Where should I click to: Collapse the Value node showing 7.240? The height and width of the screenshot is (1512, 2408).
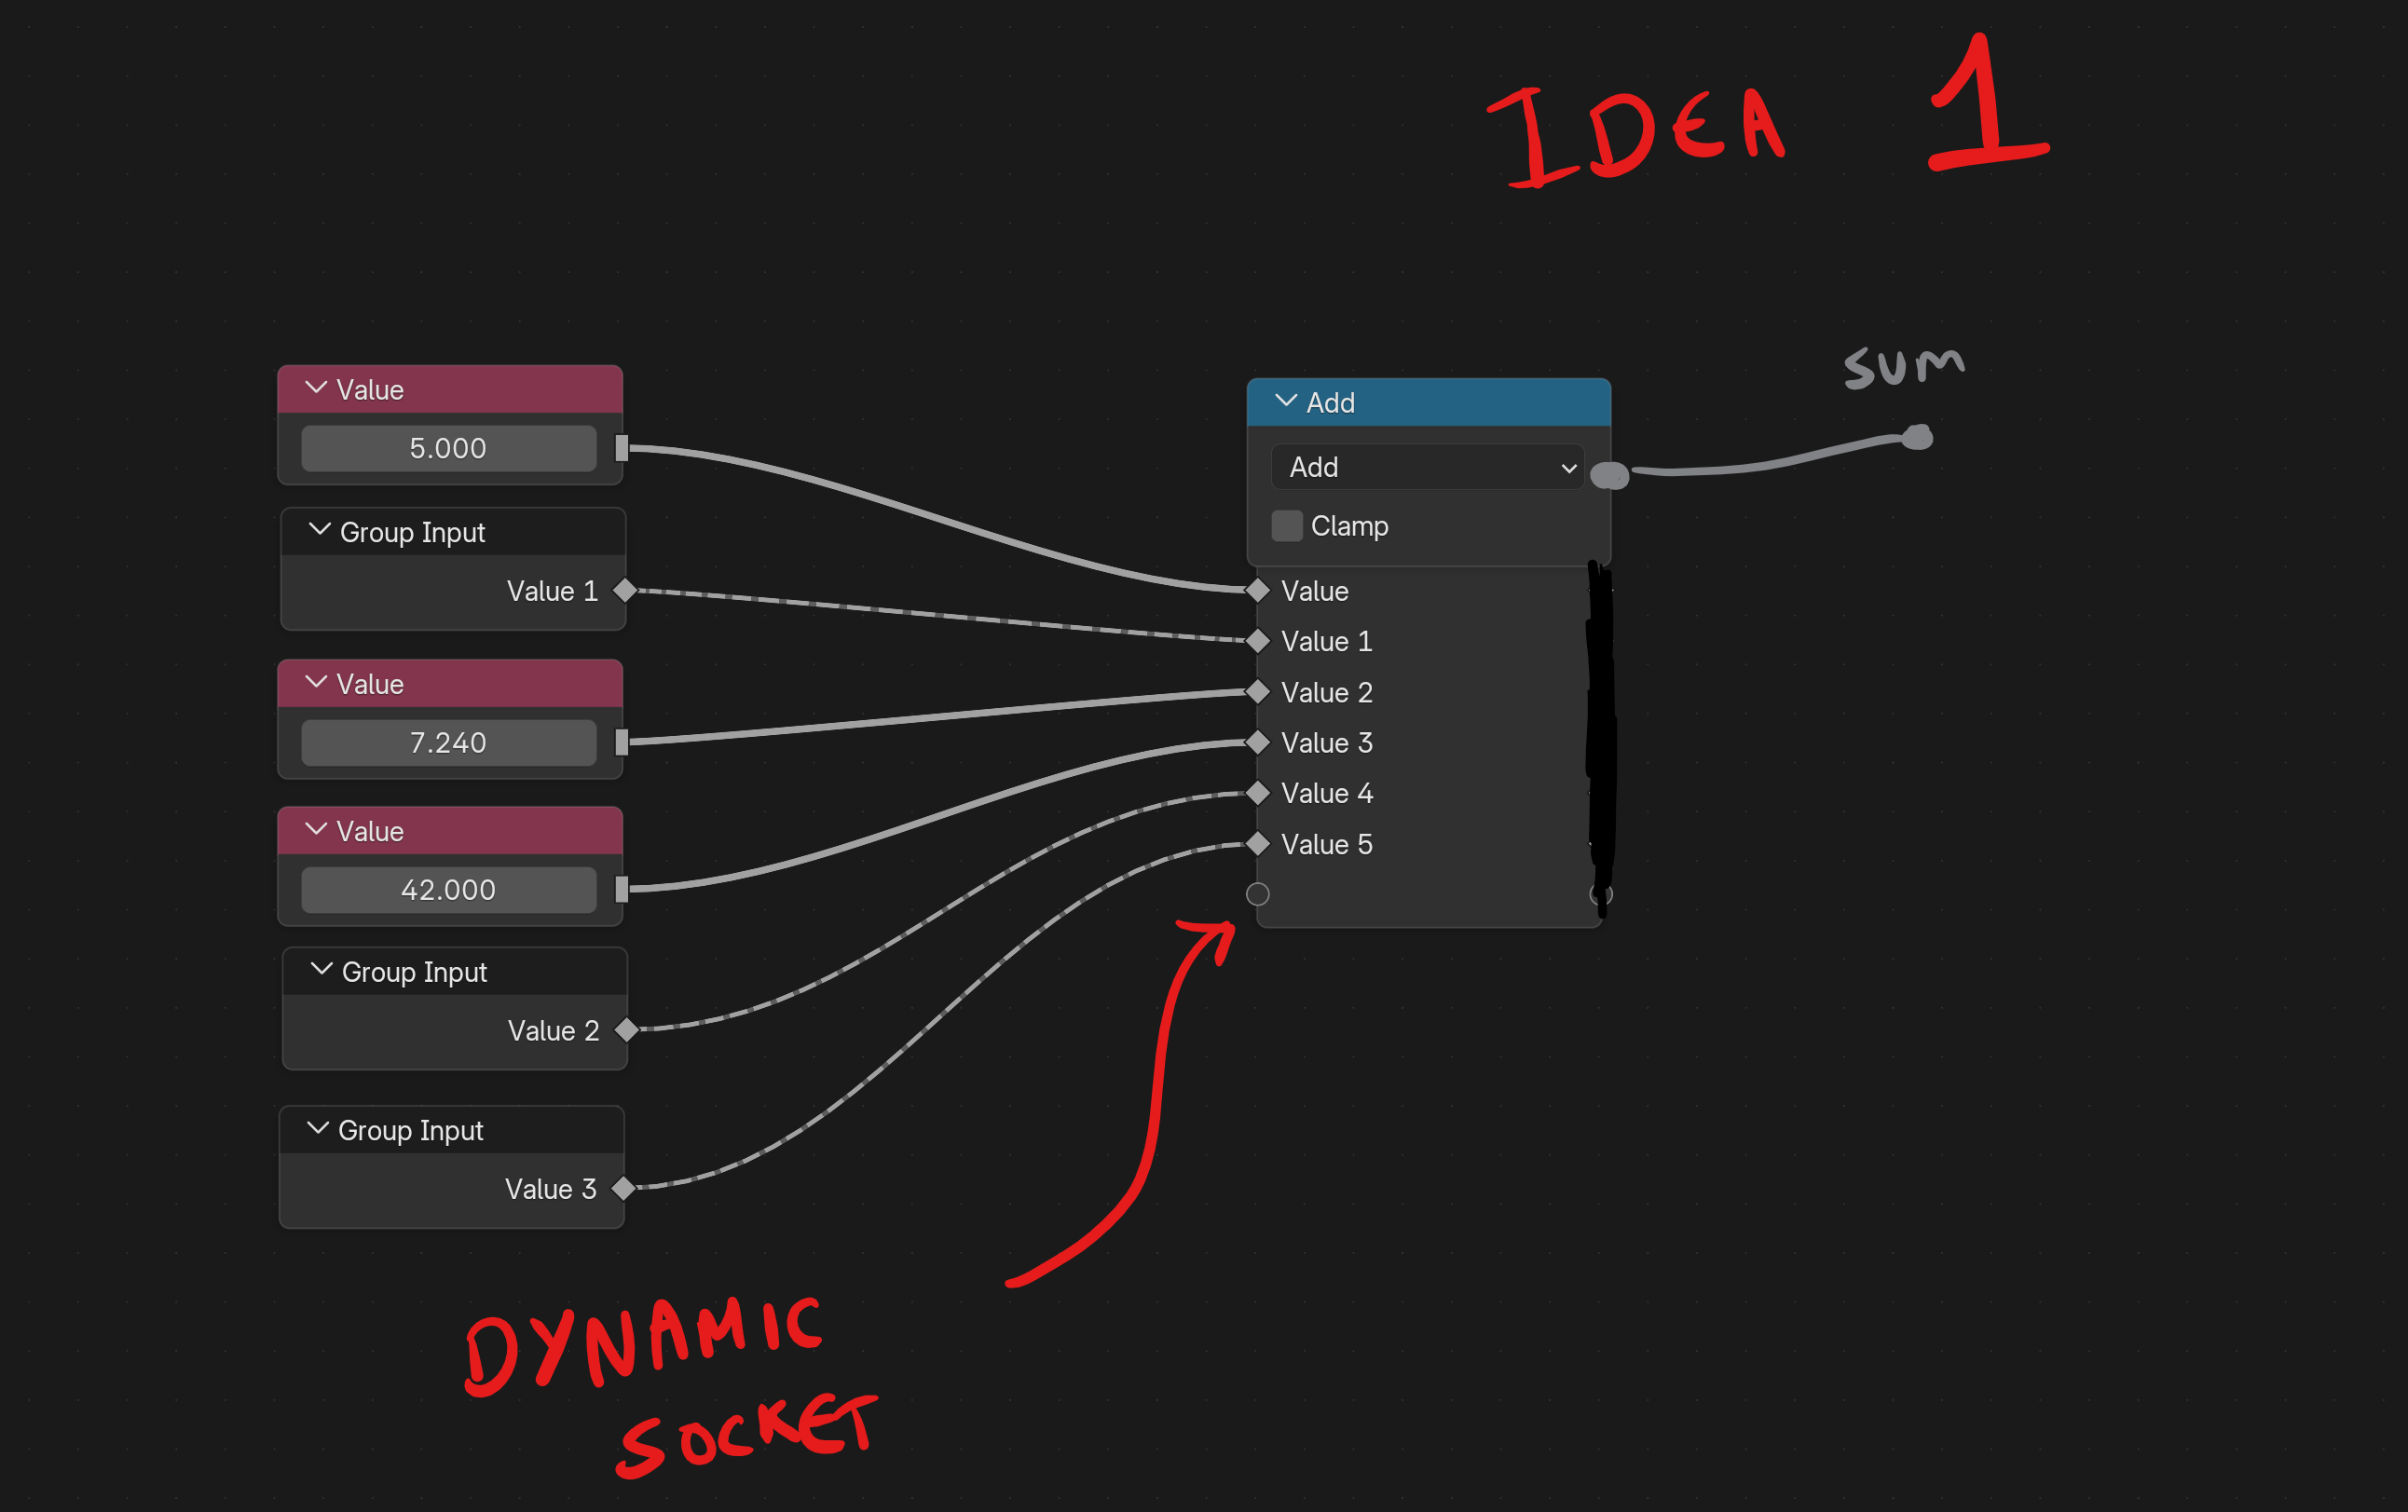click(316, 682)
